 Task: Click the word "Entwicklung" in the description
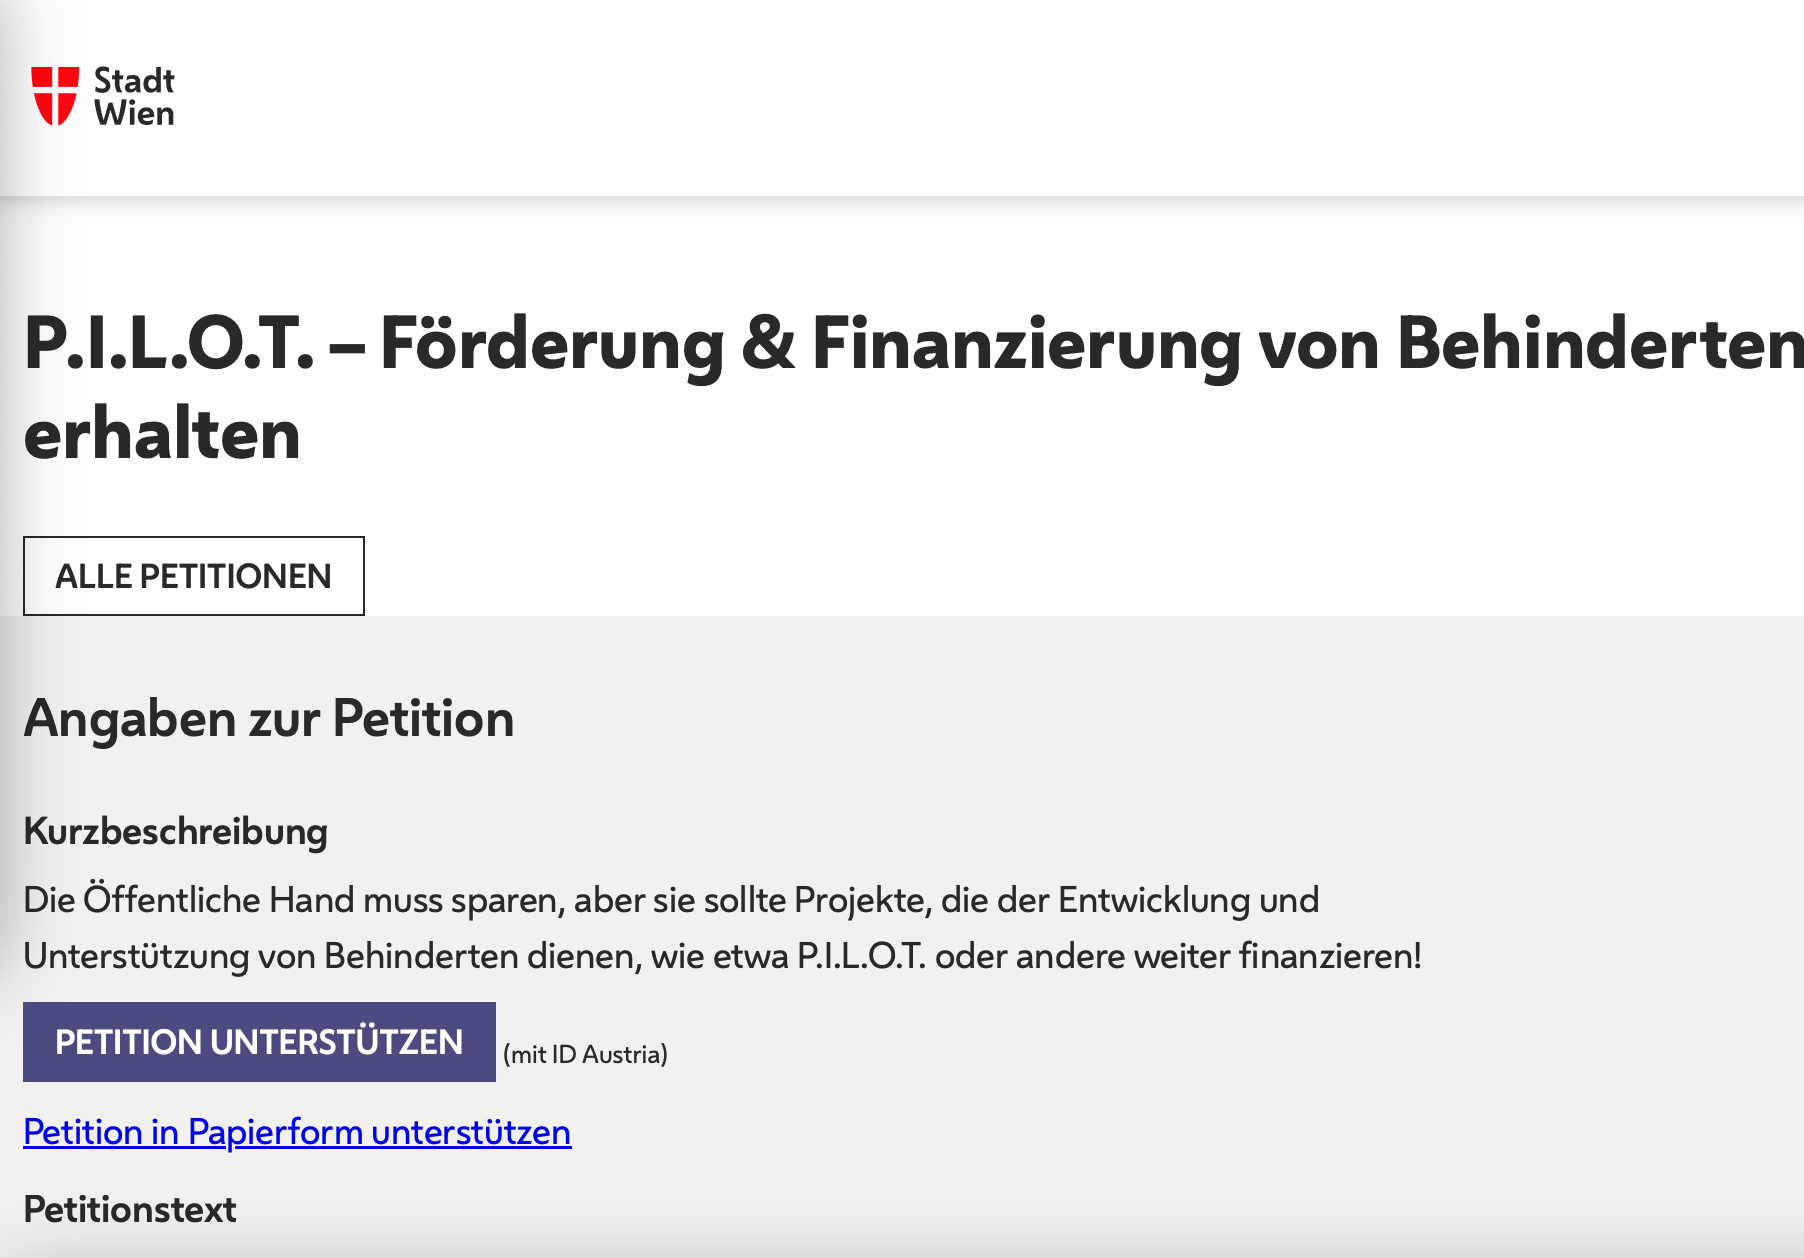1153,900
